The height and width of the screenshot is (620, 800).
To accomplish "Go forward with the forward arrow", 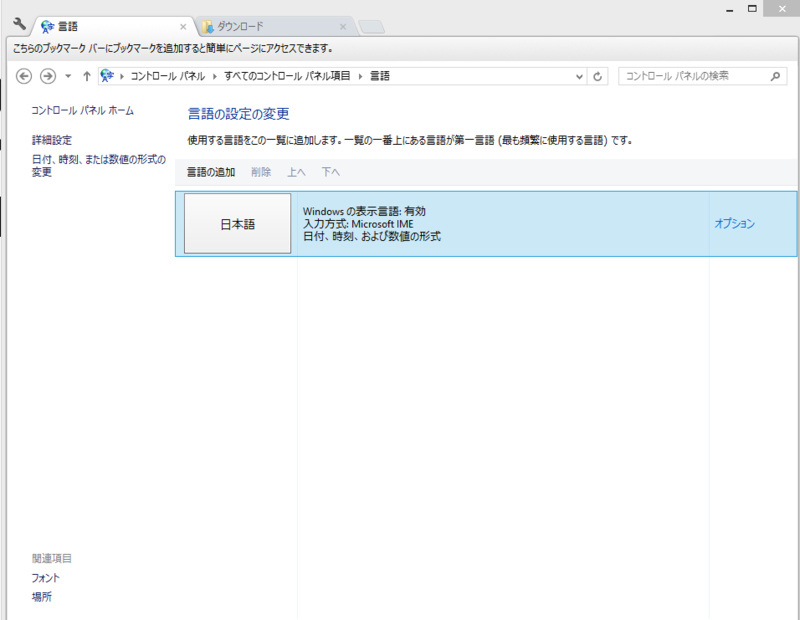I will [48, 76].
